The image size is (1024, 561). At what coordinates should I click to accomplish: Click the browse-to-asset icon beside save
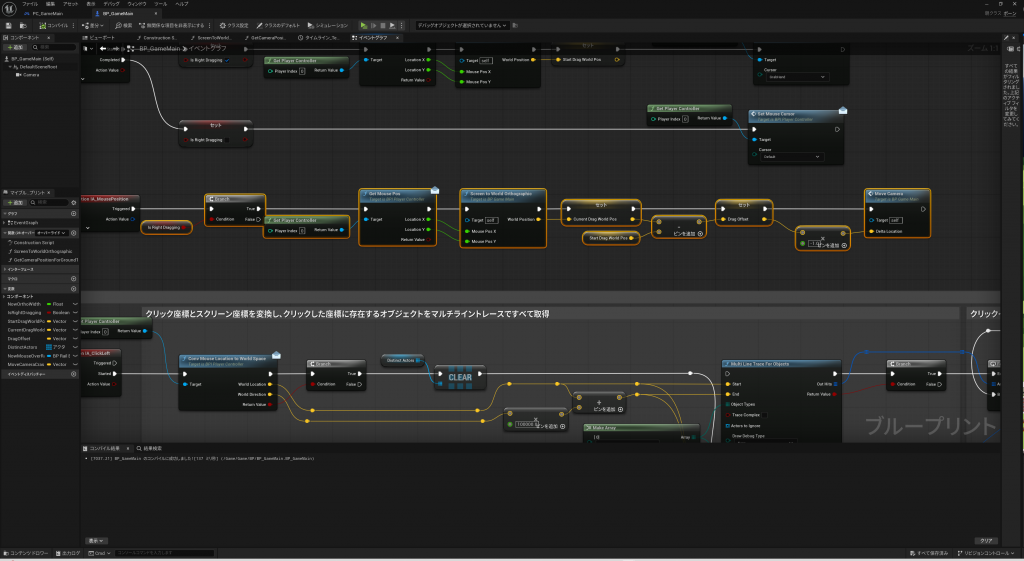pos(23,25)
